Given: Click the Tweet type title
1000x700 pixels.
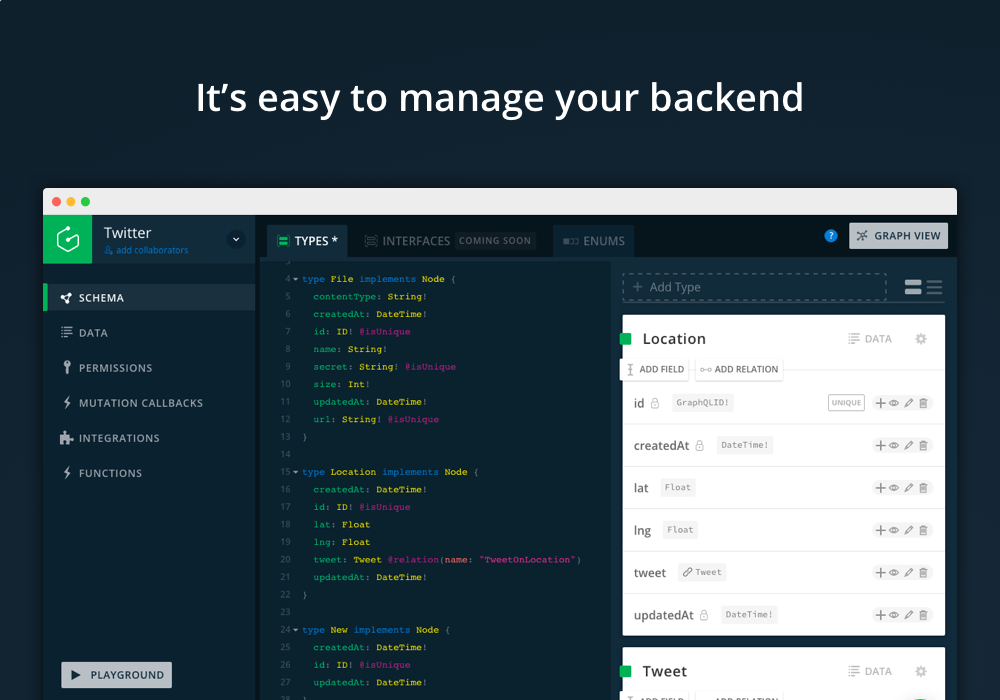Looking at the screenshot, I should (665, 671).
